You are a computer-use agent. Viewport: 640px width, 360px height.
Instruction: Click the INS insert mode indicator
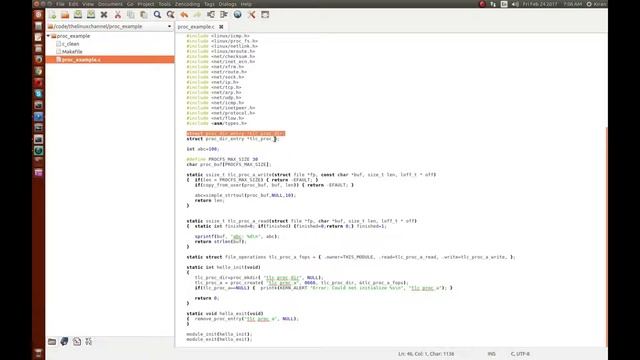tap(492, 354)
